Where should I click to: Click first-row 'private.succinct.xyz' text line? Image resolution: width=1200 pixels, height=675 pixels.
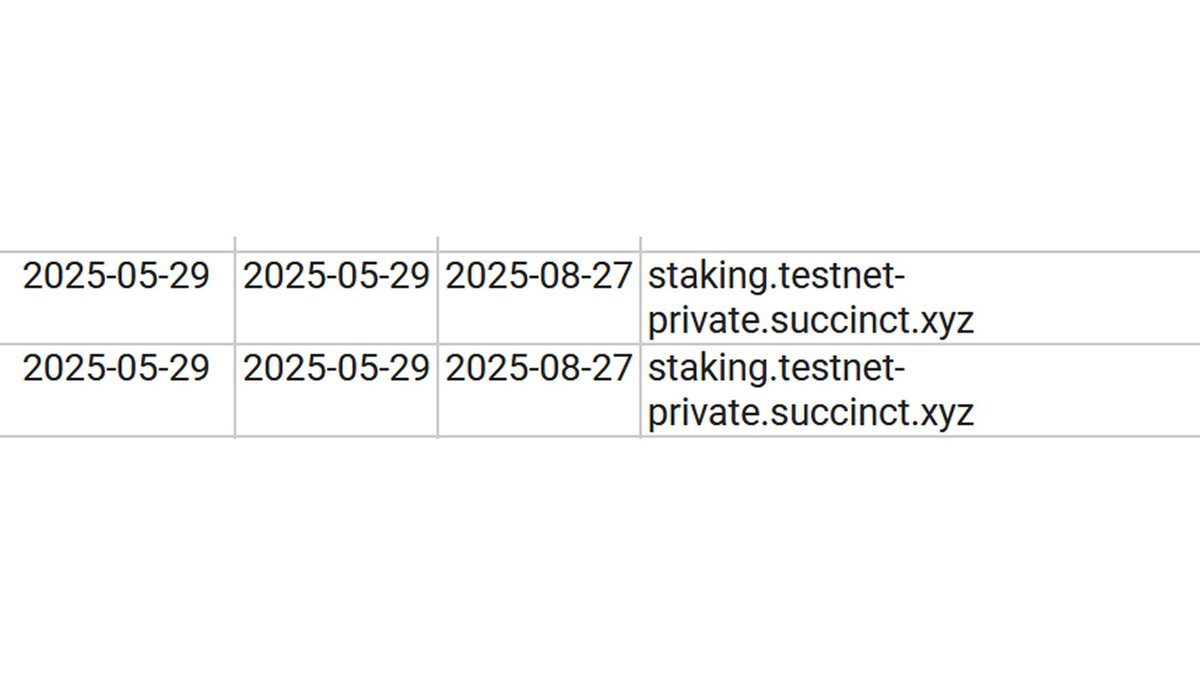point(811,320)
